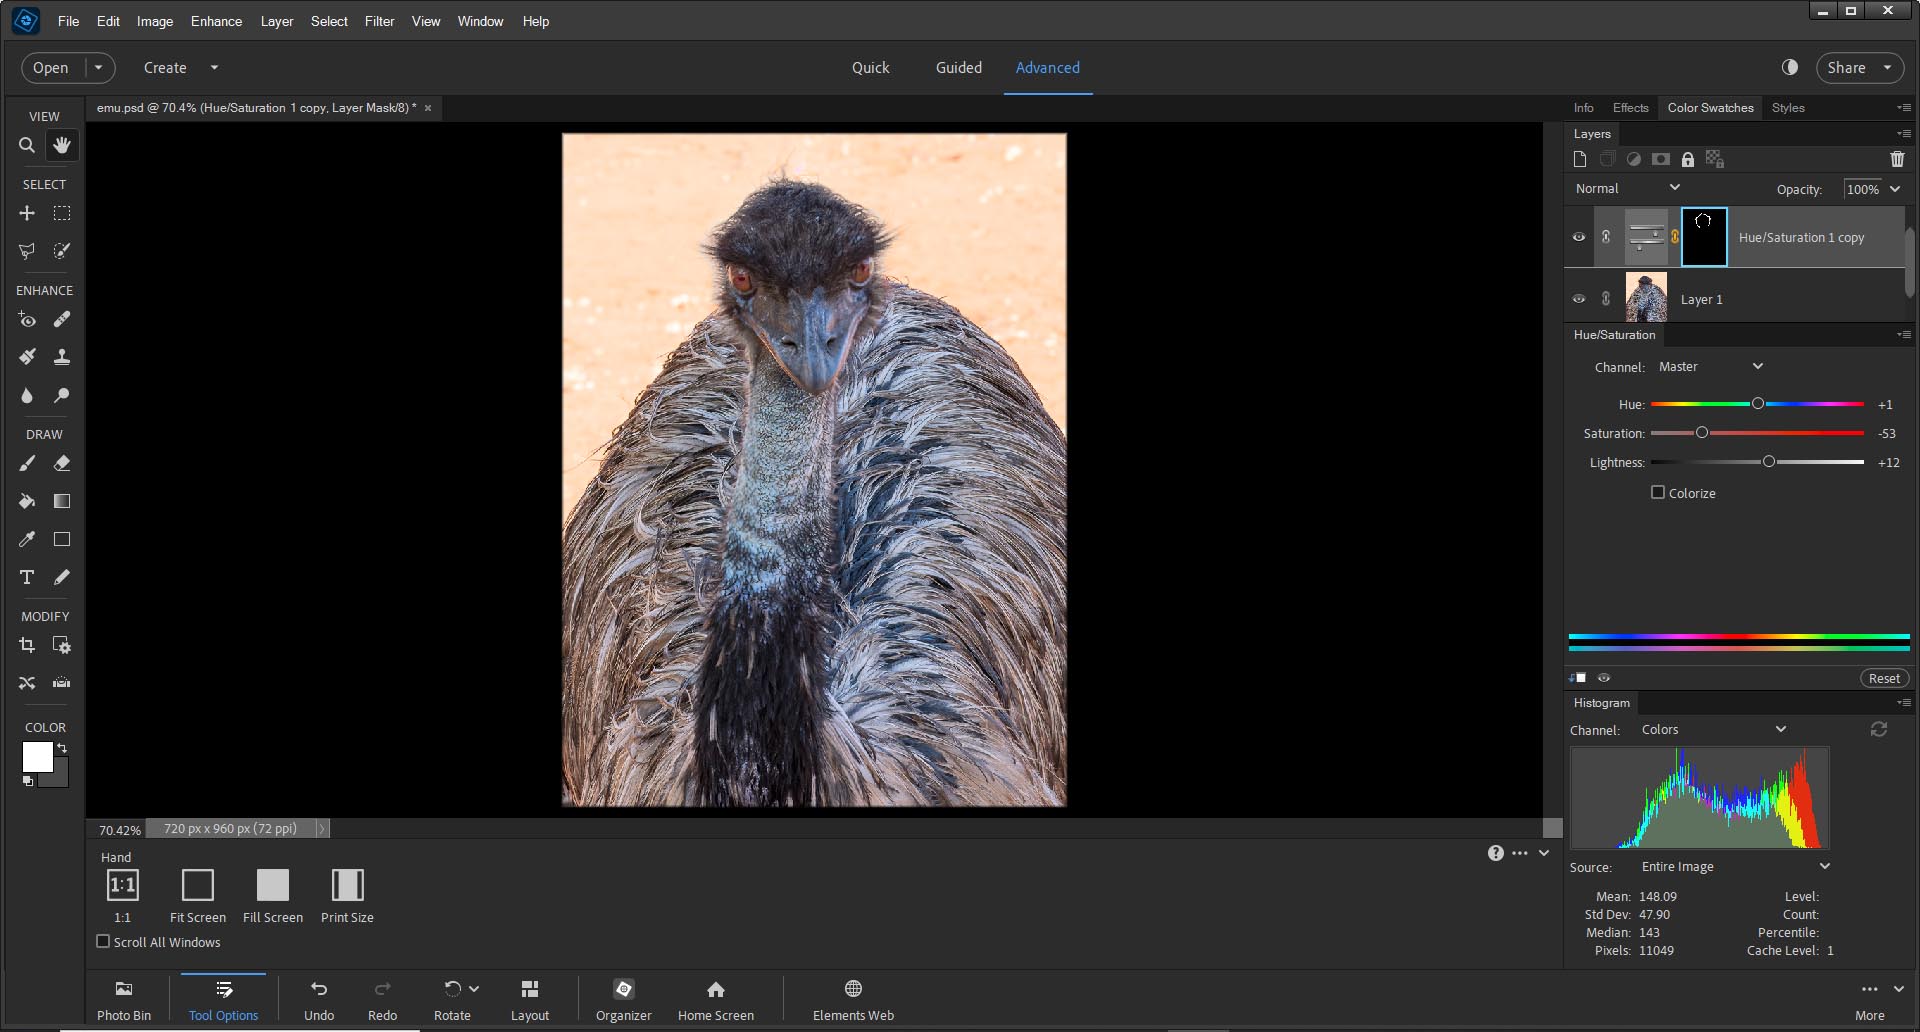Click the Reset button in Hue/Saturation
Viewport: 1920px width, 1032px height.
pyautogui.click(x=1884, y=678)
